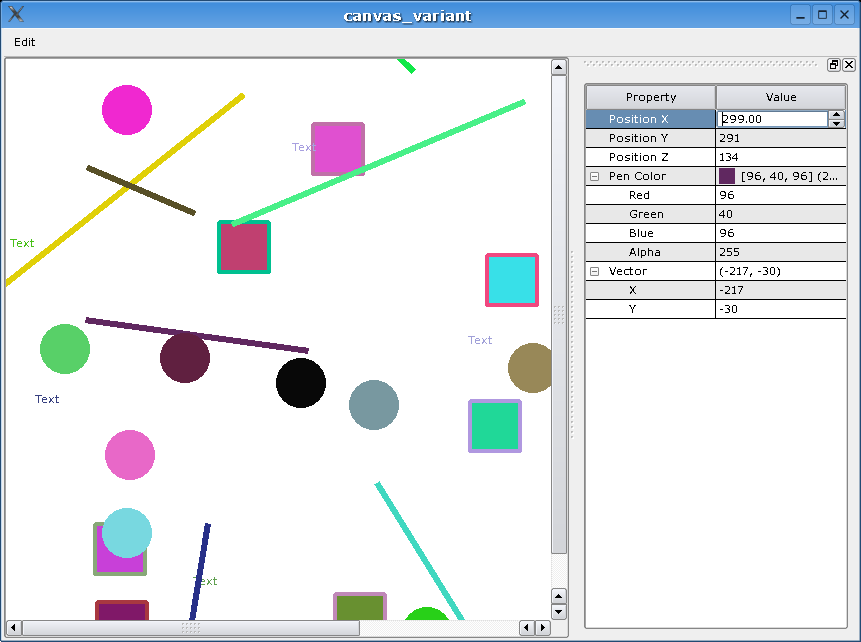Increase Position X with up arrow
Screen dimensions: 861x642
point(837,114)
